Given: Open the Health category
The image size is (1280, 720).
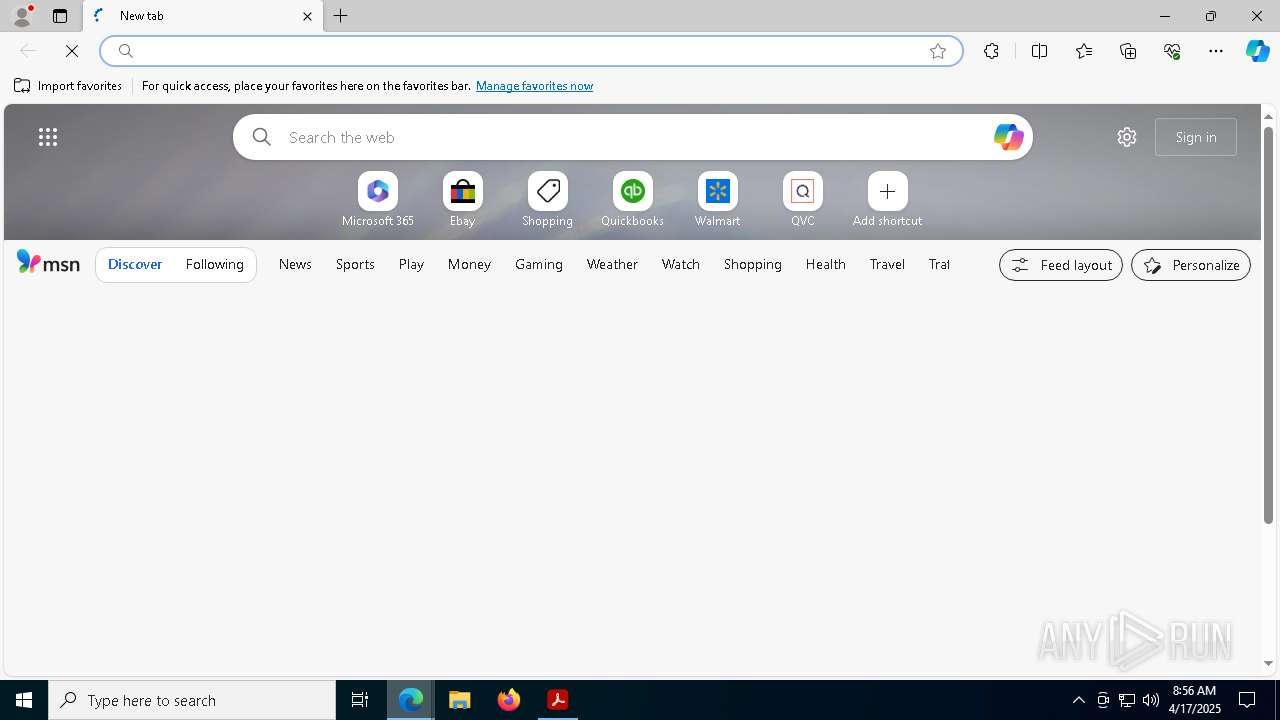Looking at the screenshot, I should (x=826, y=264).
